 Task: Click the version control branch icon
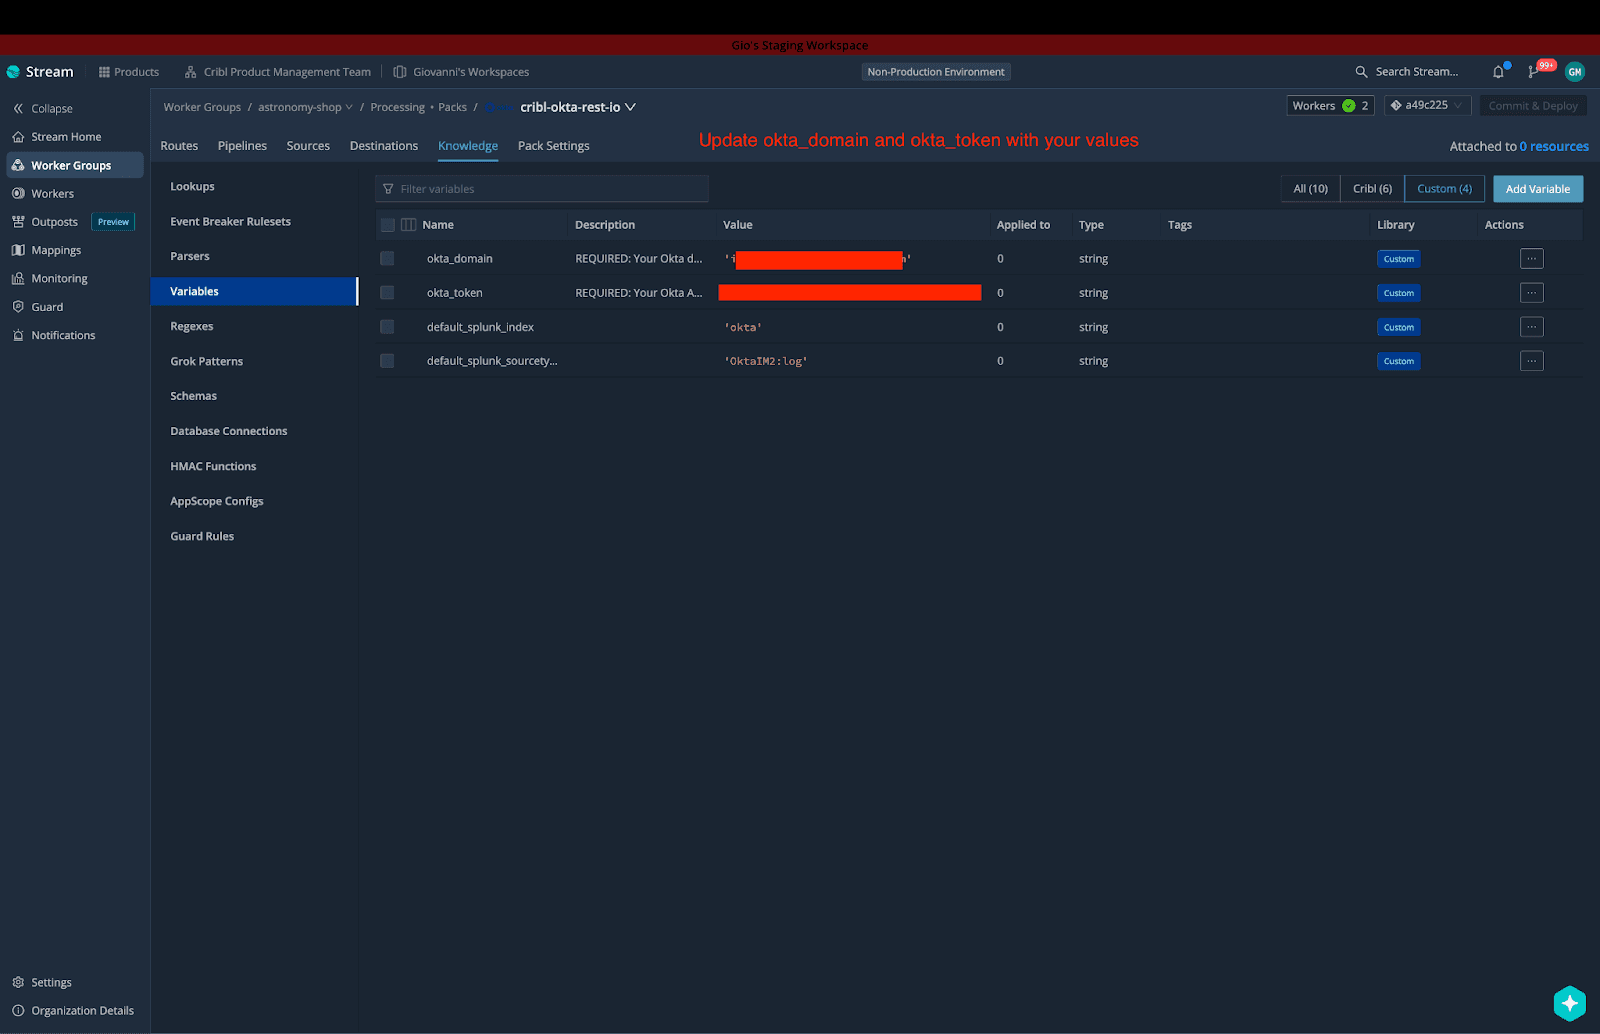click(x=1534, y=72)
